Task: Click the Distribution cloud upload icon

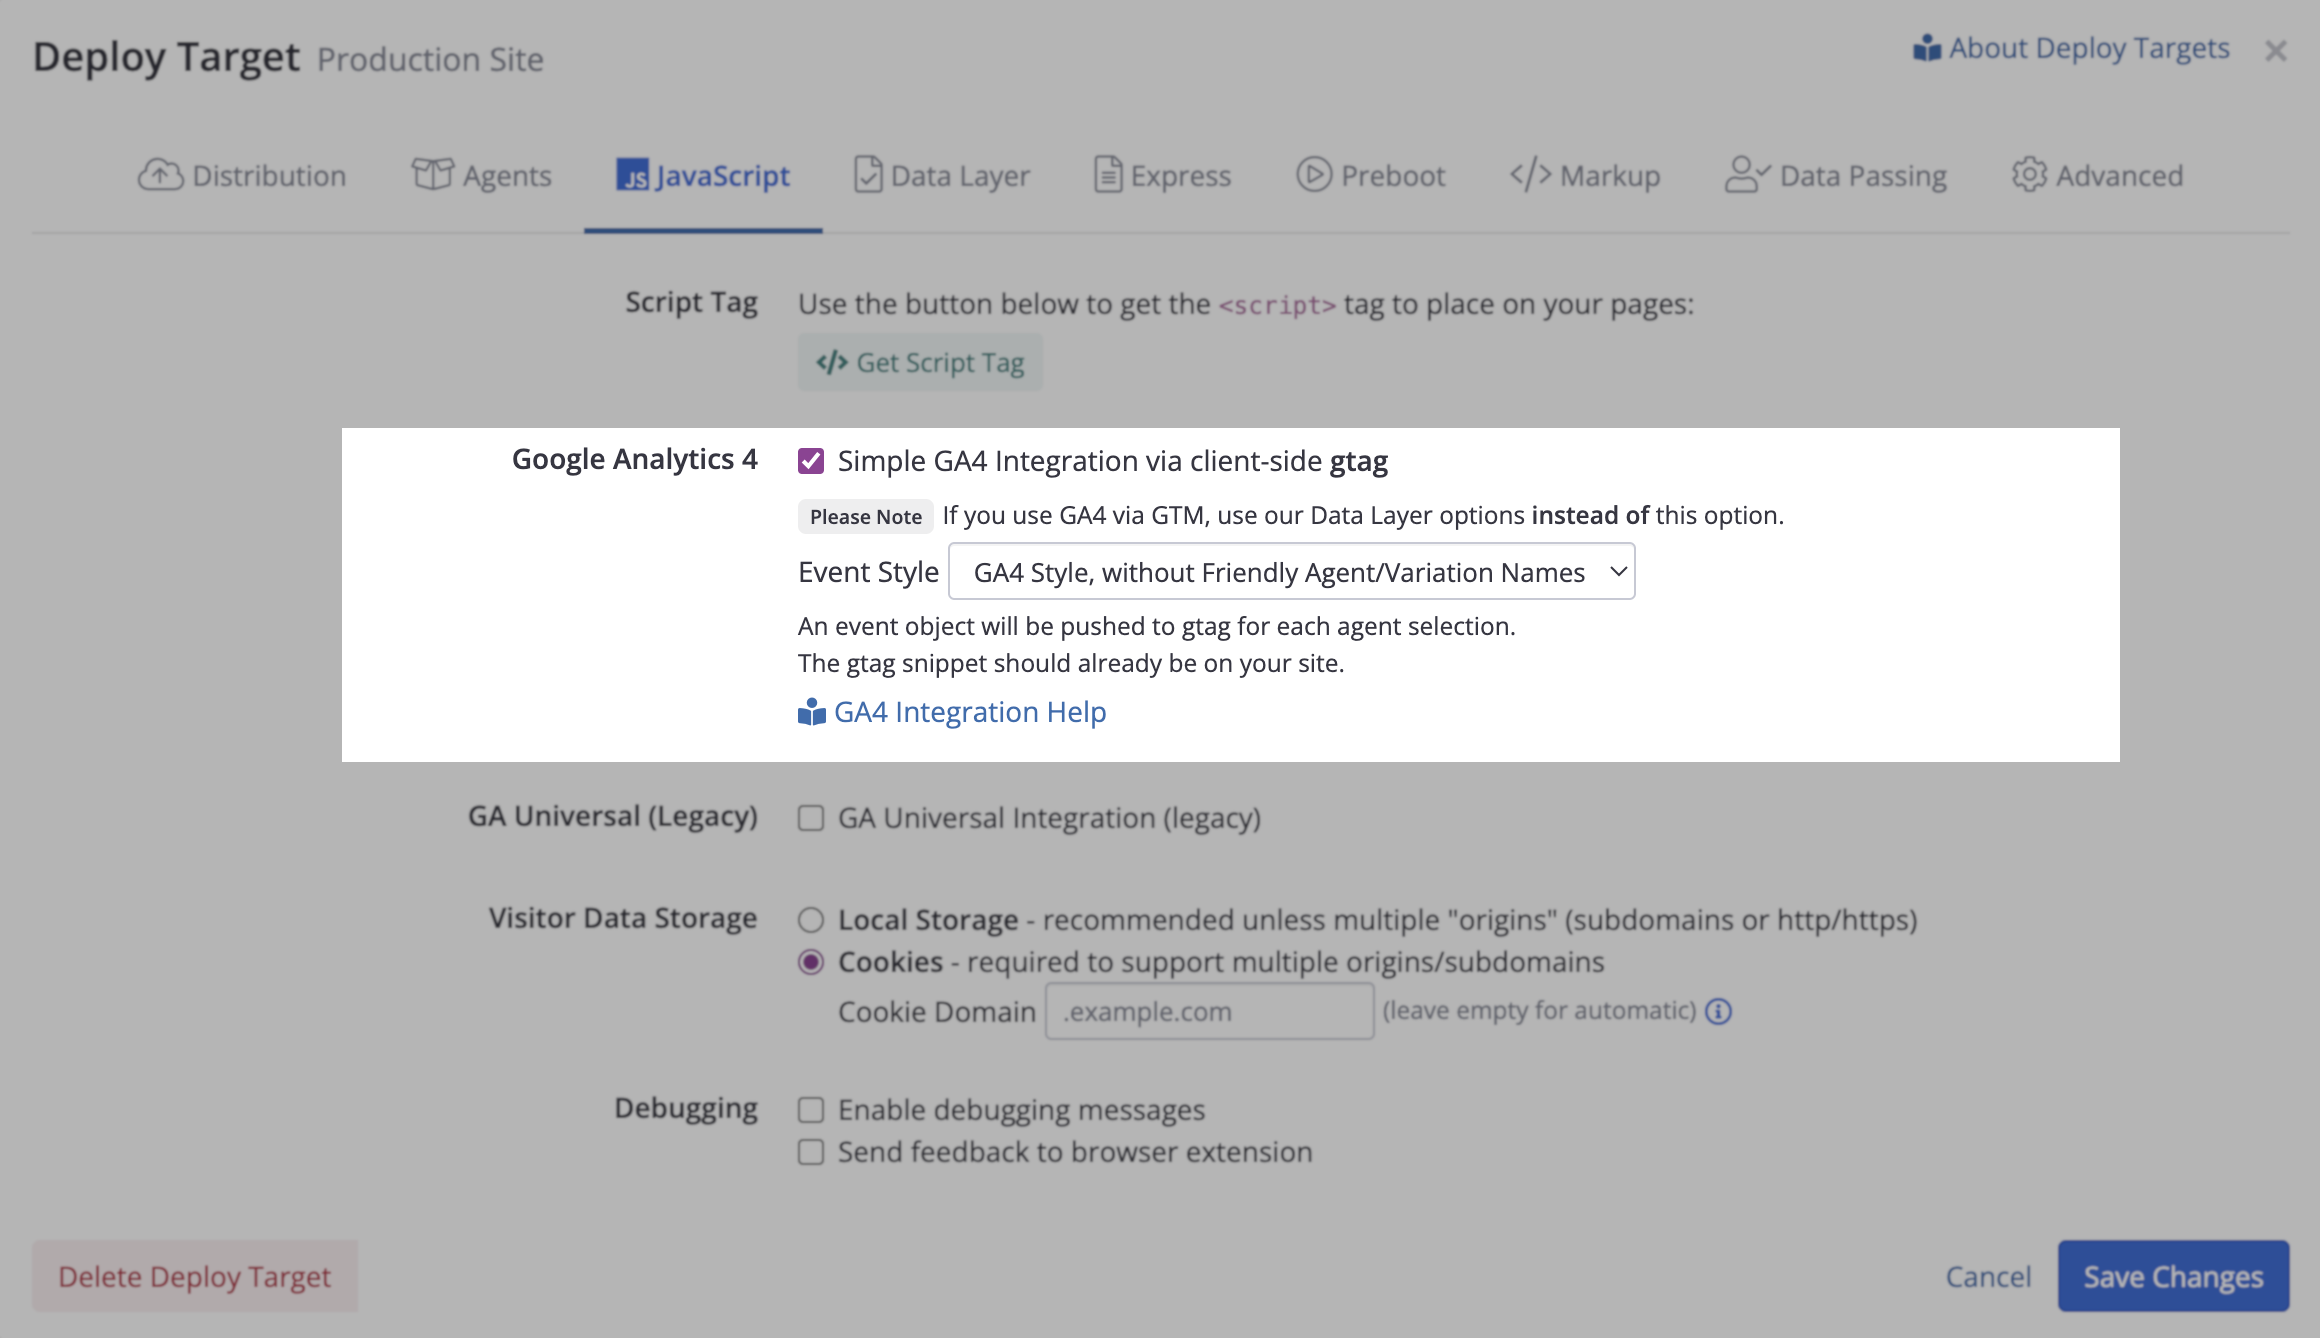Action: pyautogui.click(x=160, y=175)
